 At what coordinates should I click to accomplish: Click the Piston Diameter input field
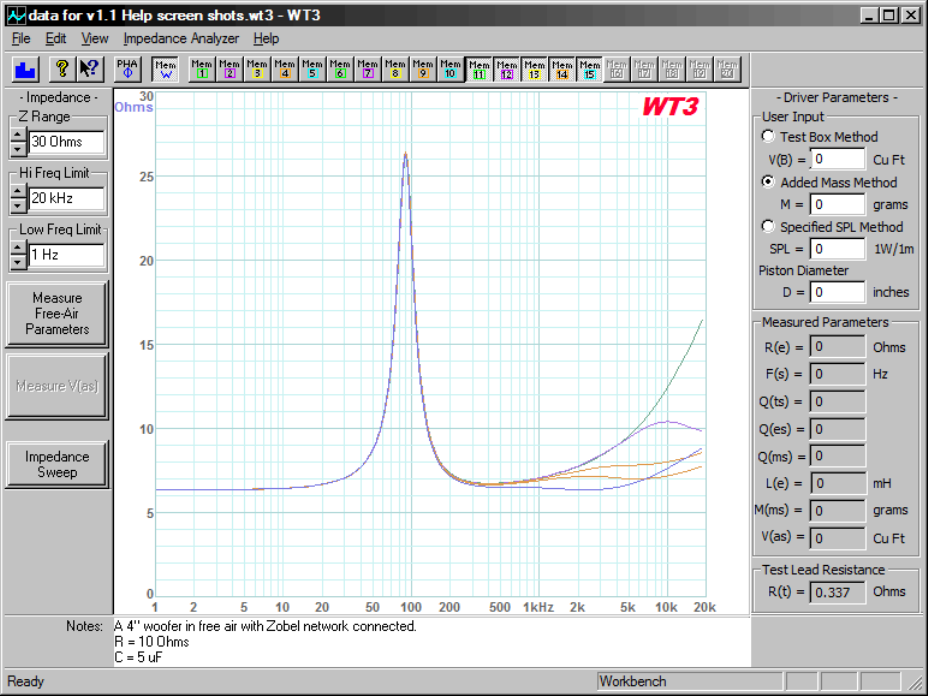(x=836, y=292)
